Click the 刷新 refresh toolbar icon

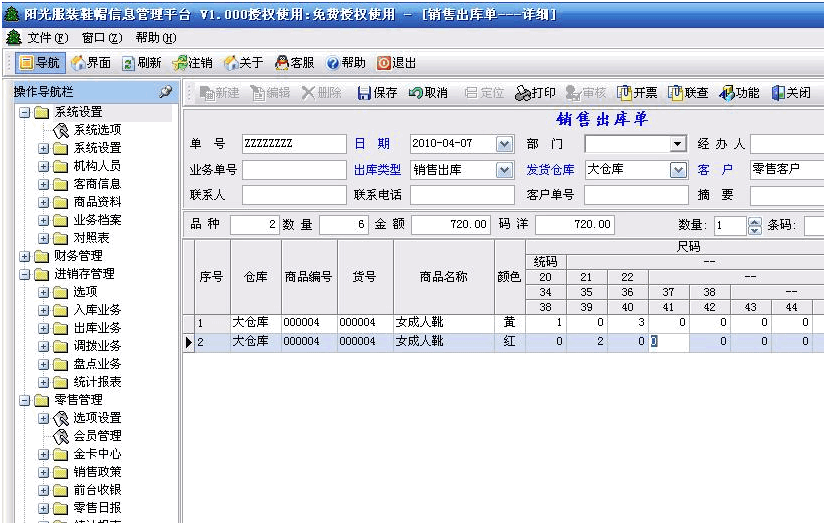pos(141,63)
